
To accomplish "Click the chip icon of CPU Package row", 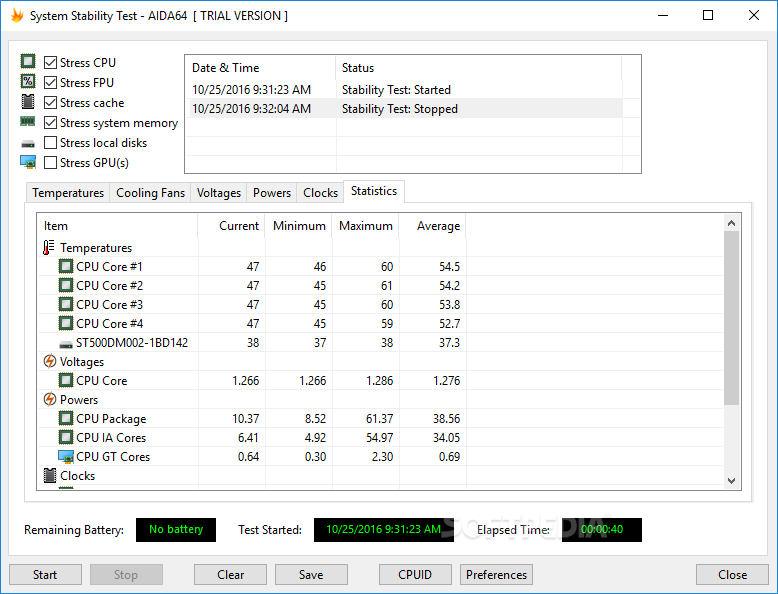I will coord(65,418).
